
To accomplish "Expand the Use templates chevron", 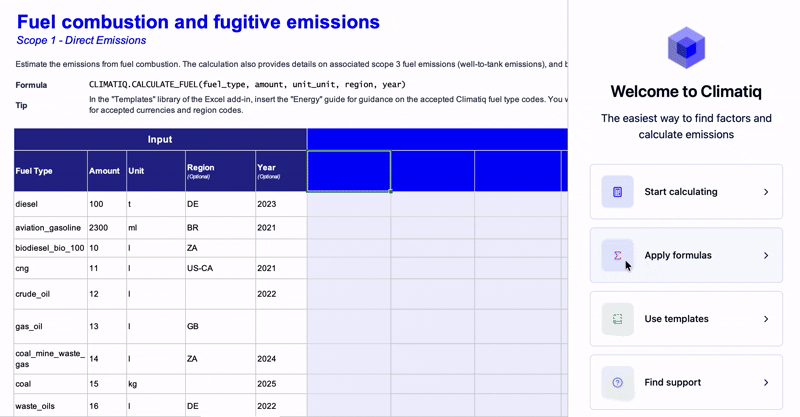I will (x=766, y=319).
